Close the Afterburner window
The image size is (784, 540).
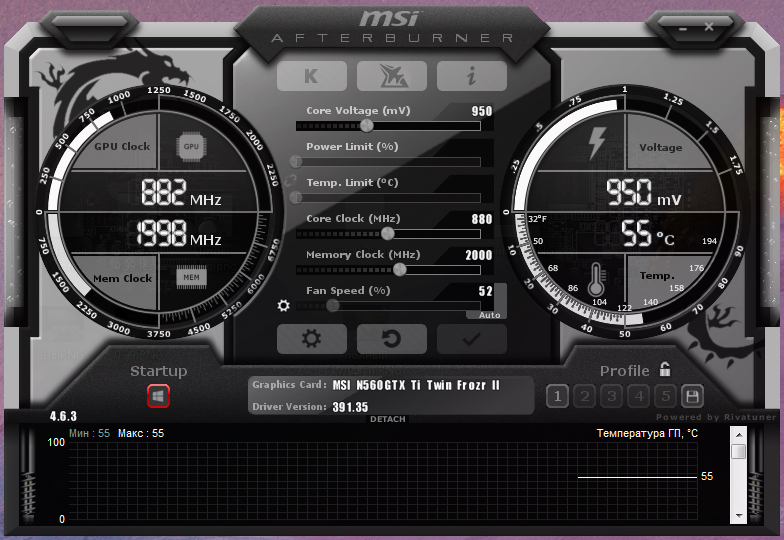click(709, 27)
